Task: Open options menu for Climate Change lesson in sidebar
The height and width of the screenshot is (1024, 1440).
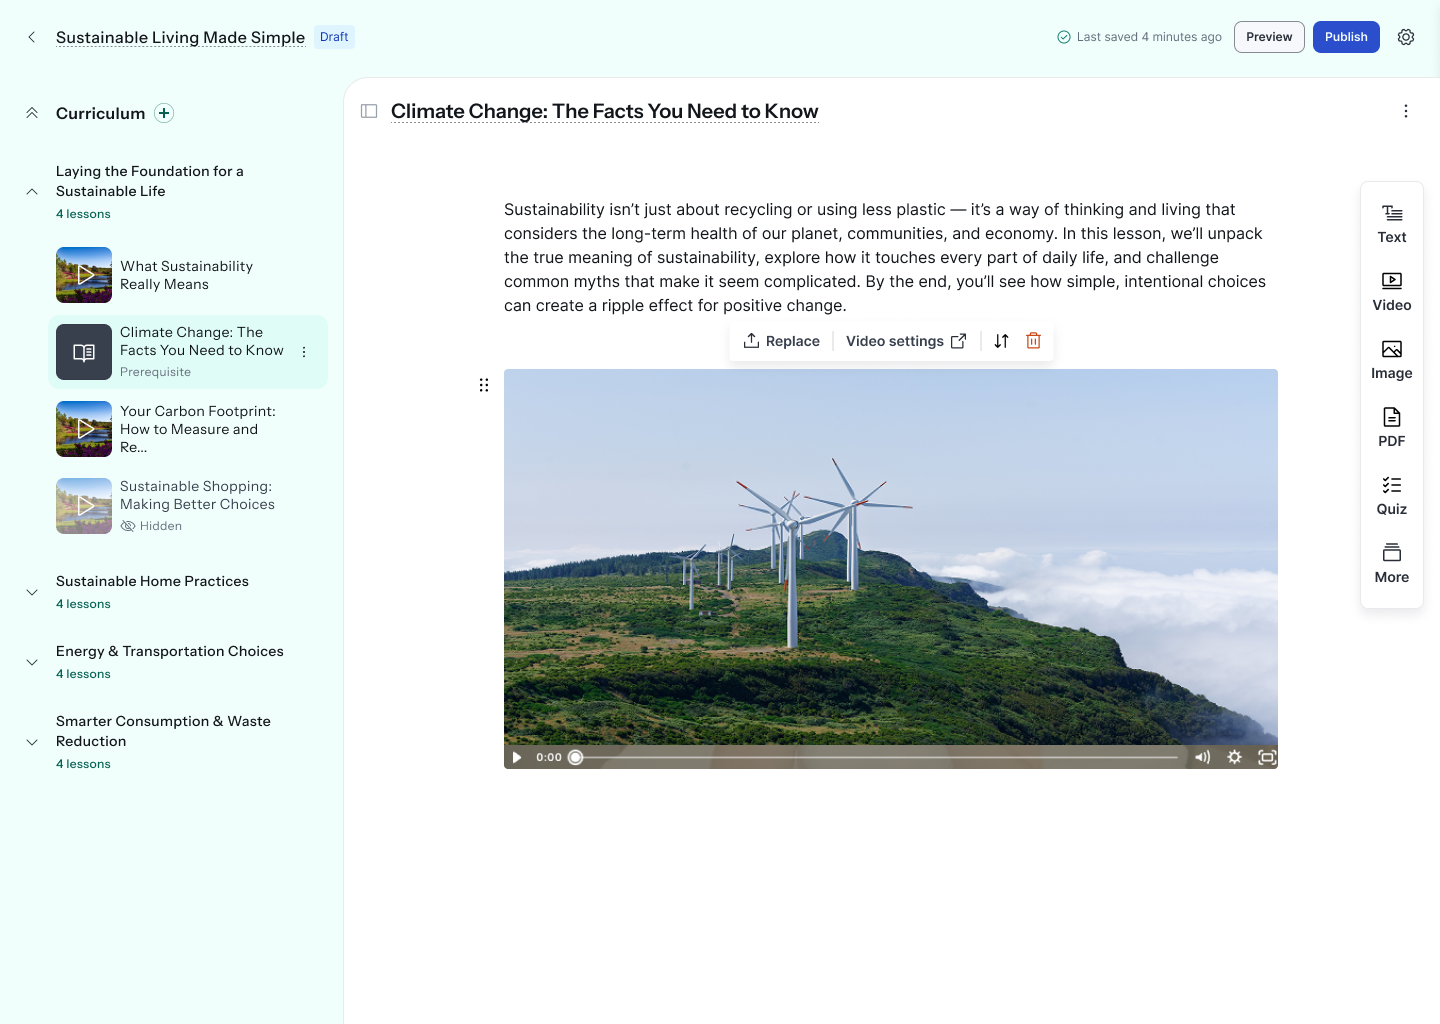Action: pyautogui.click(x=304, y=352)
